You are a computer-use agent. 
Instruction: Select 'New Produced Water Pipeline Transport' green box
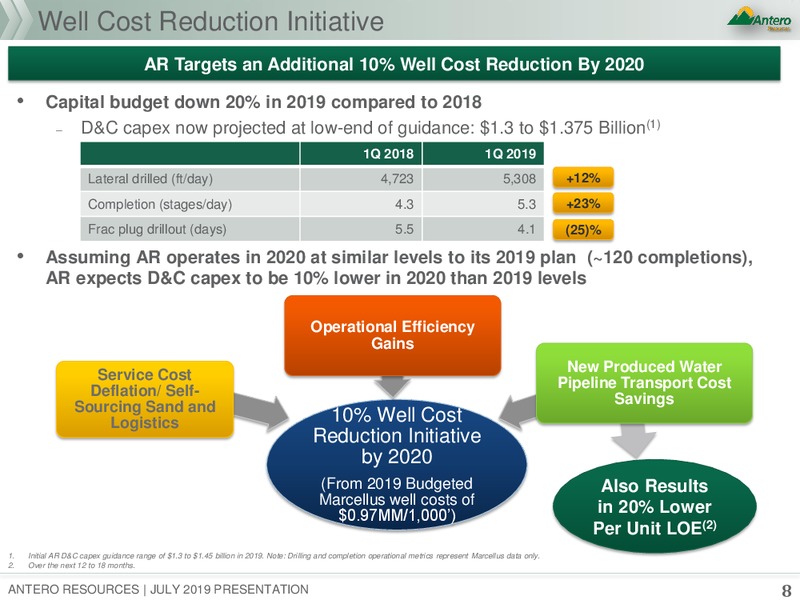click(644, 383)
